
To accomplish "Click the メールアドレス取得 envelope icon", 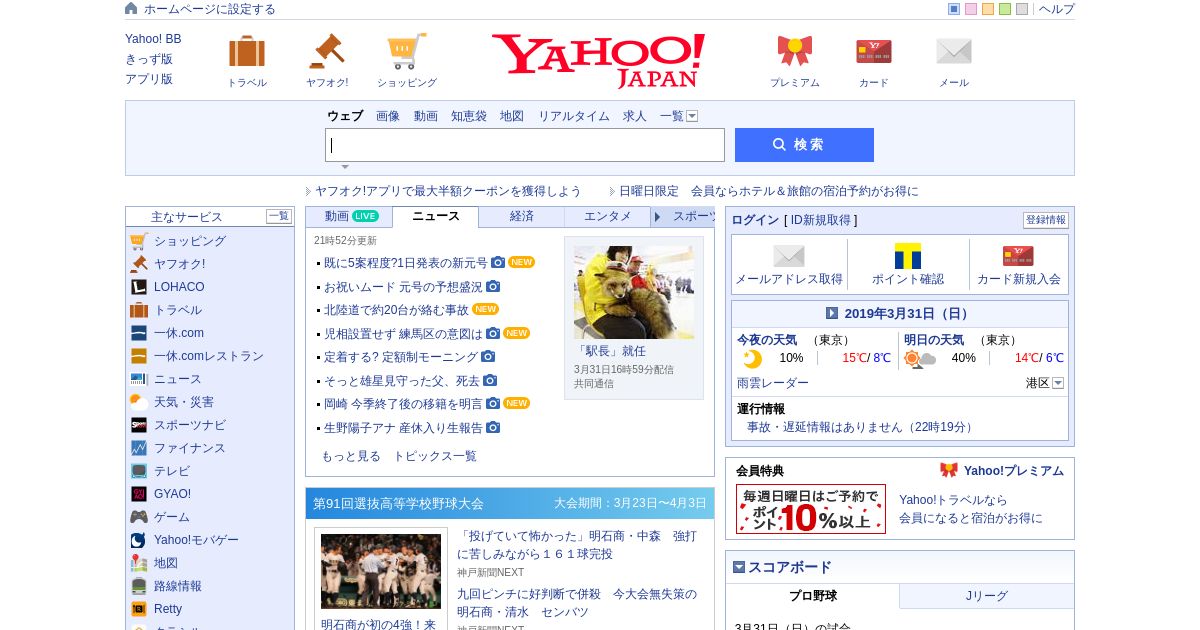I will click(789, 256).
